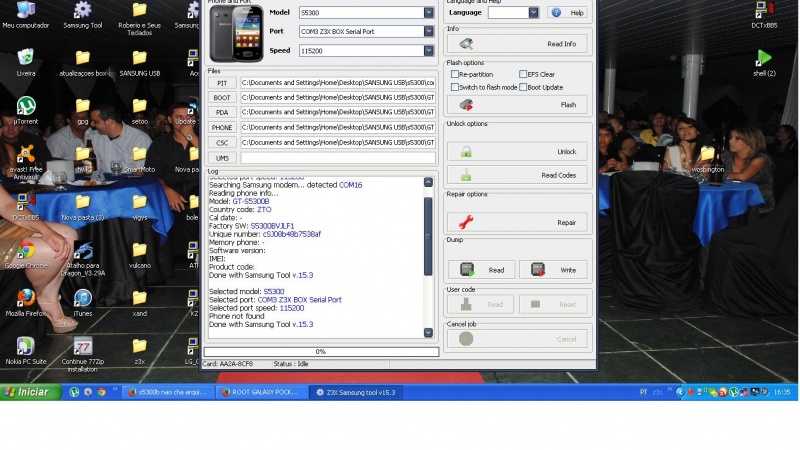The width and height of the screenshot is (800, 450).
Task: Launch Google Chrome desktop shortcut
Action: pos(26,255)
